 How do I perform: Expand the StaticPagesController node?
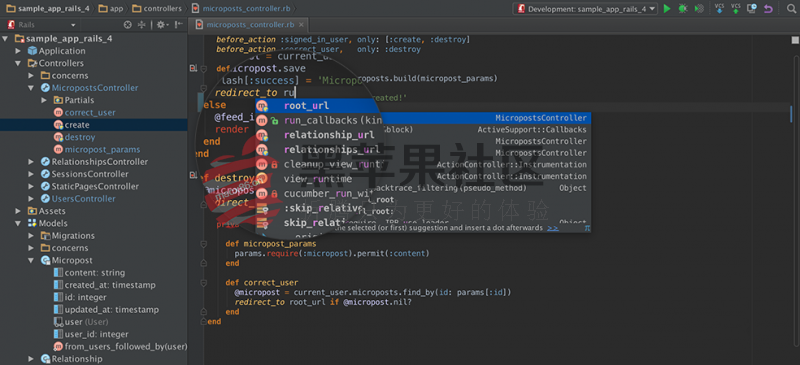click(x=31, y=186)
